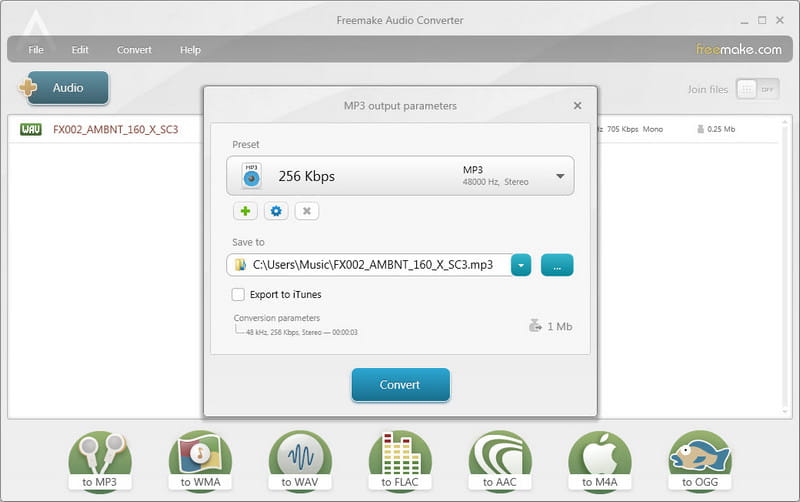
Task: Minimize the Freemake Audio Converter window
Action: click(744, 20)
